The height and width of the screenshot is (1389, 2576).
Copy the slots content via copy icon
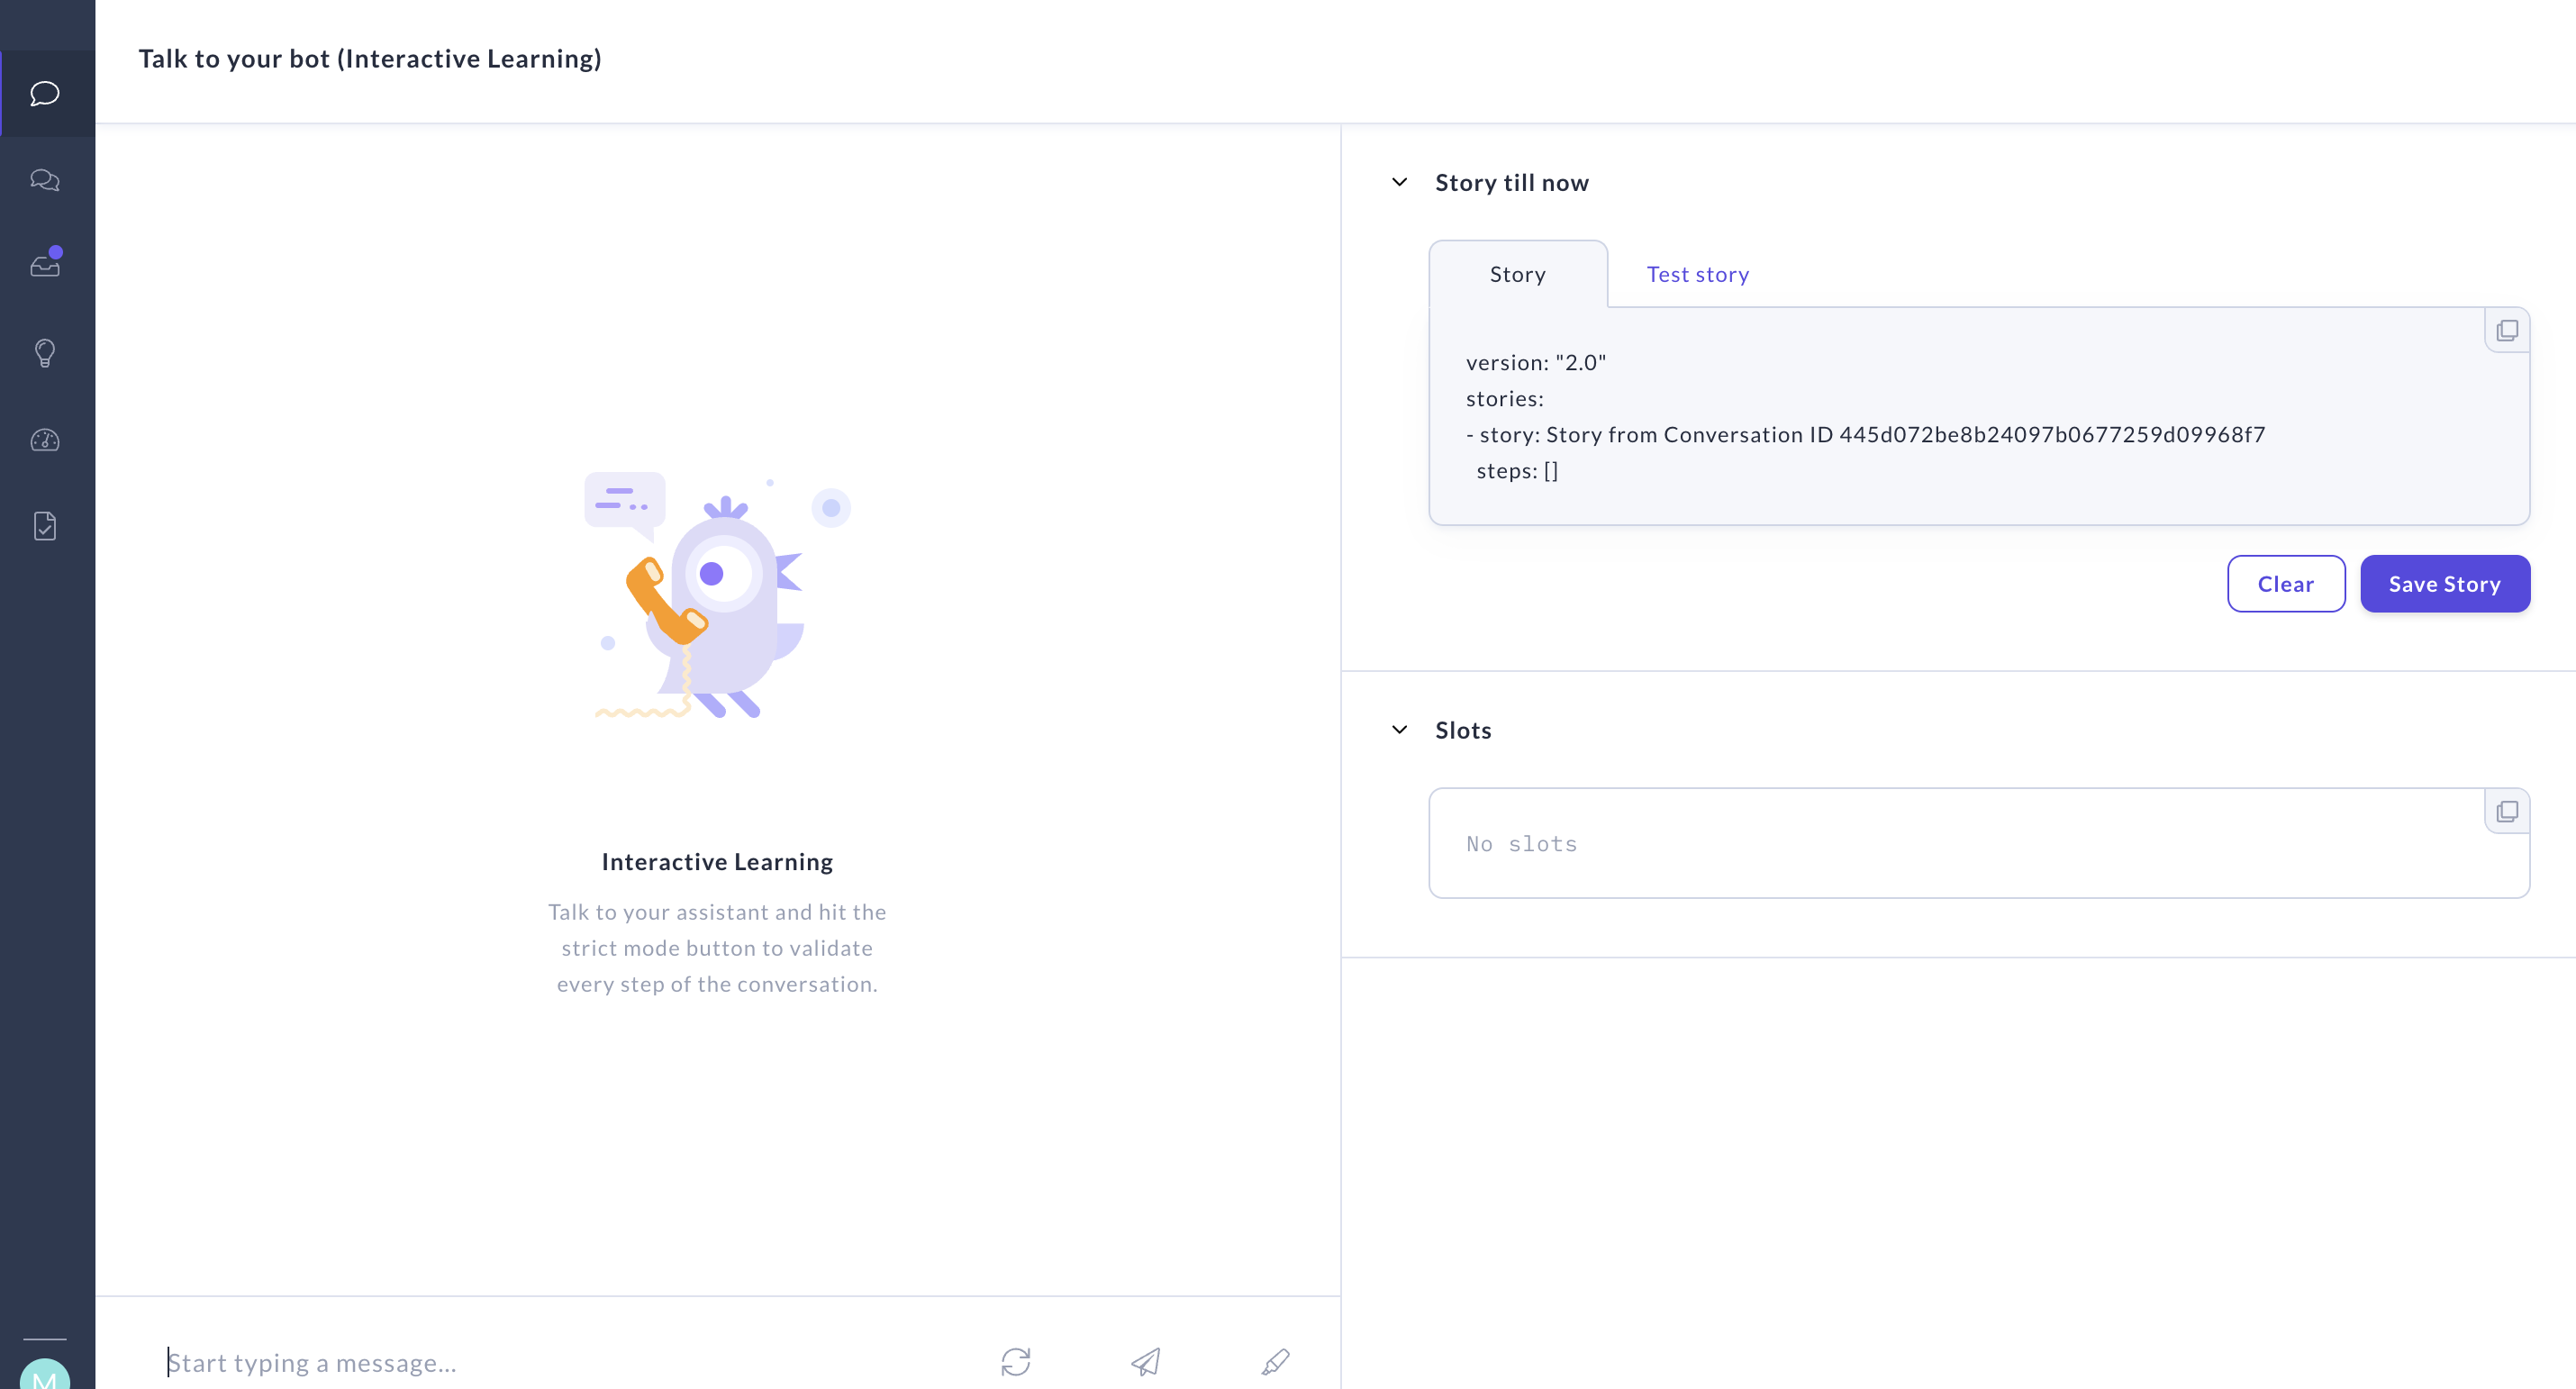click(2508, 811)
